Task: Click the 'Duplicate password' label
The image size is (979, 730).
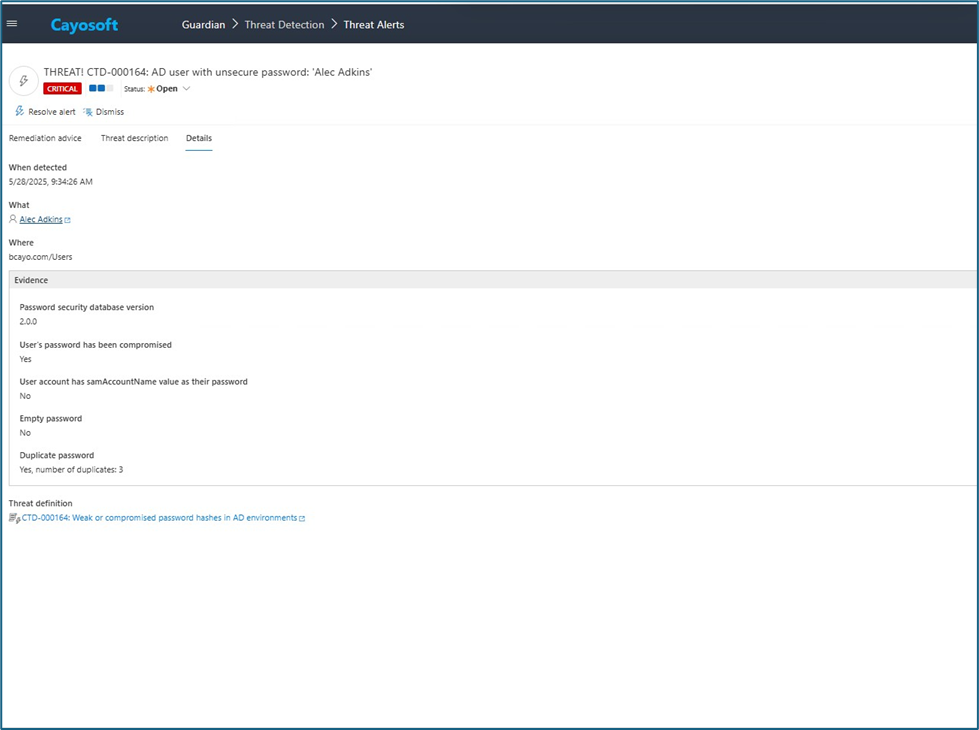Action: (57, 455)
